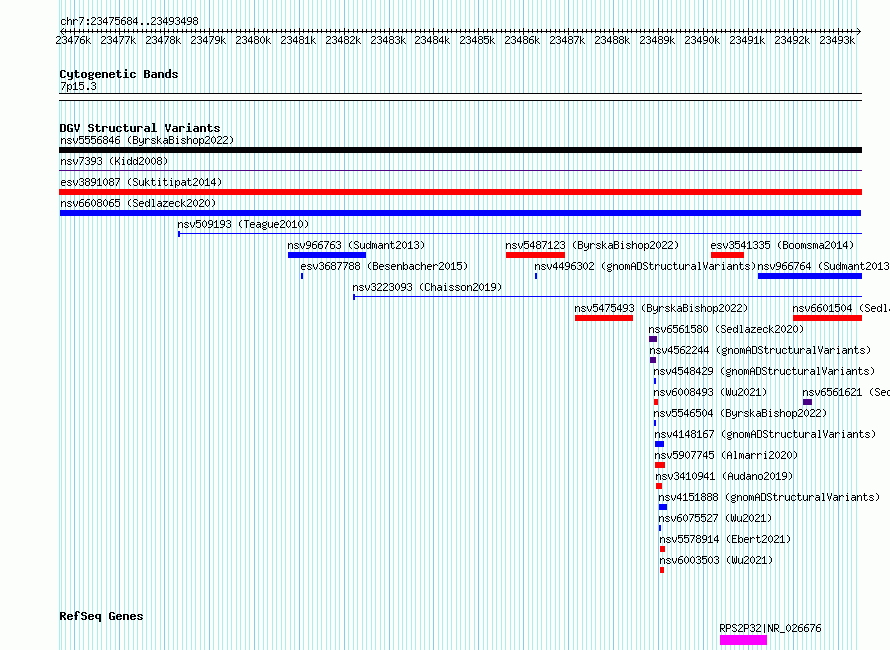Click the 23485k ruler position label
This screenshot has height=650, width=890.
[x=477, y=40]
